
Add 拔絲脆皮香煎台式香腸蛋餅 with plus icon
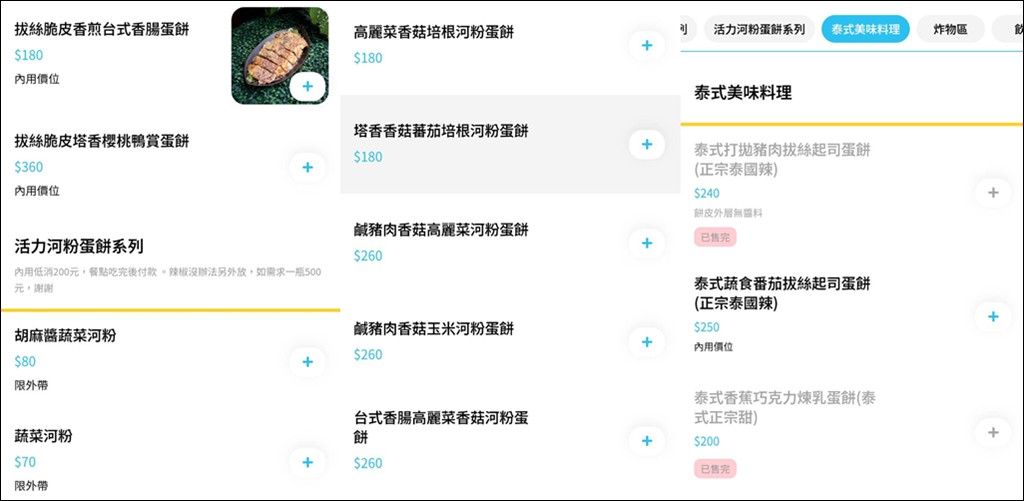(308, 86)
